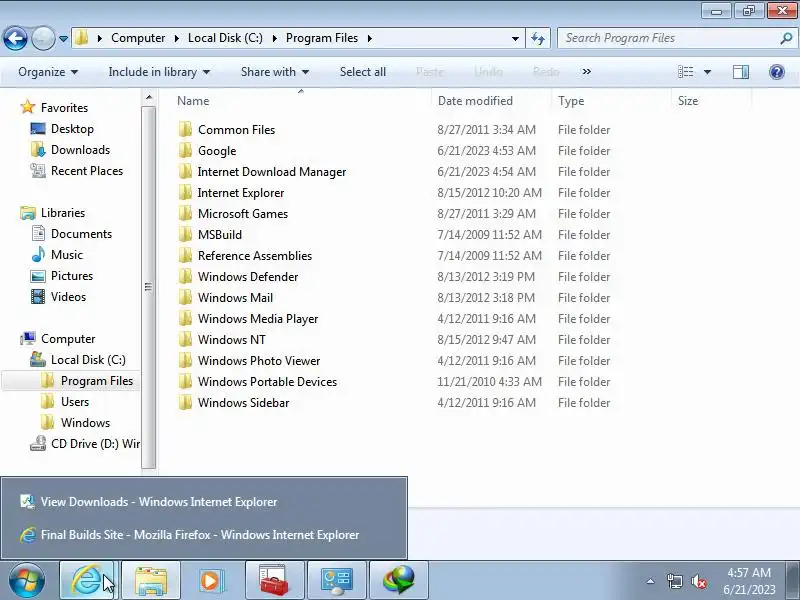Select the Windows Sidebar folder

(243, 402)
